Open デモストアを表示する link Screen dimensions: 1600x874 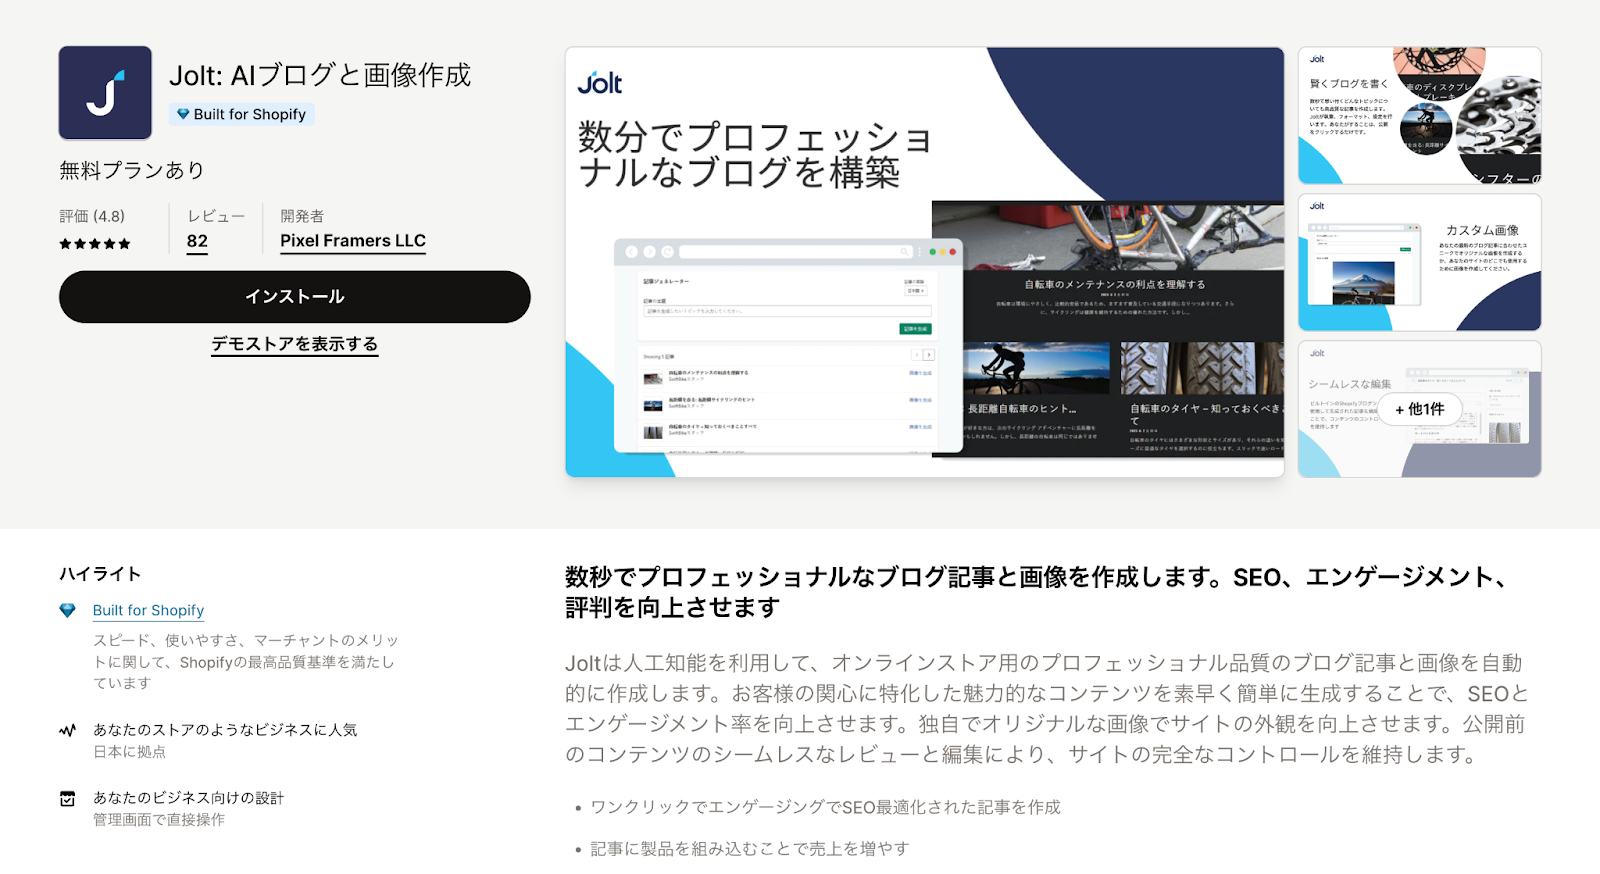tap(294, 344)
